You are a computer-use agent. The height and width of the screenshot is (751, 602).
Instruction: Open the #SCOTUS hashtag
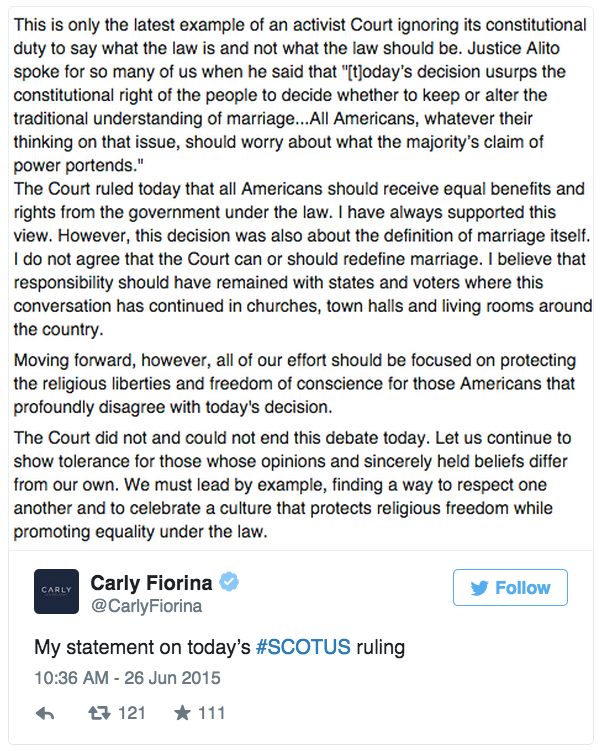click(303, 647)
